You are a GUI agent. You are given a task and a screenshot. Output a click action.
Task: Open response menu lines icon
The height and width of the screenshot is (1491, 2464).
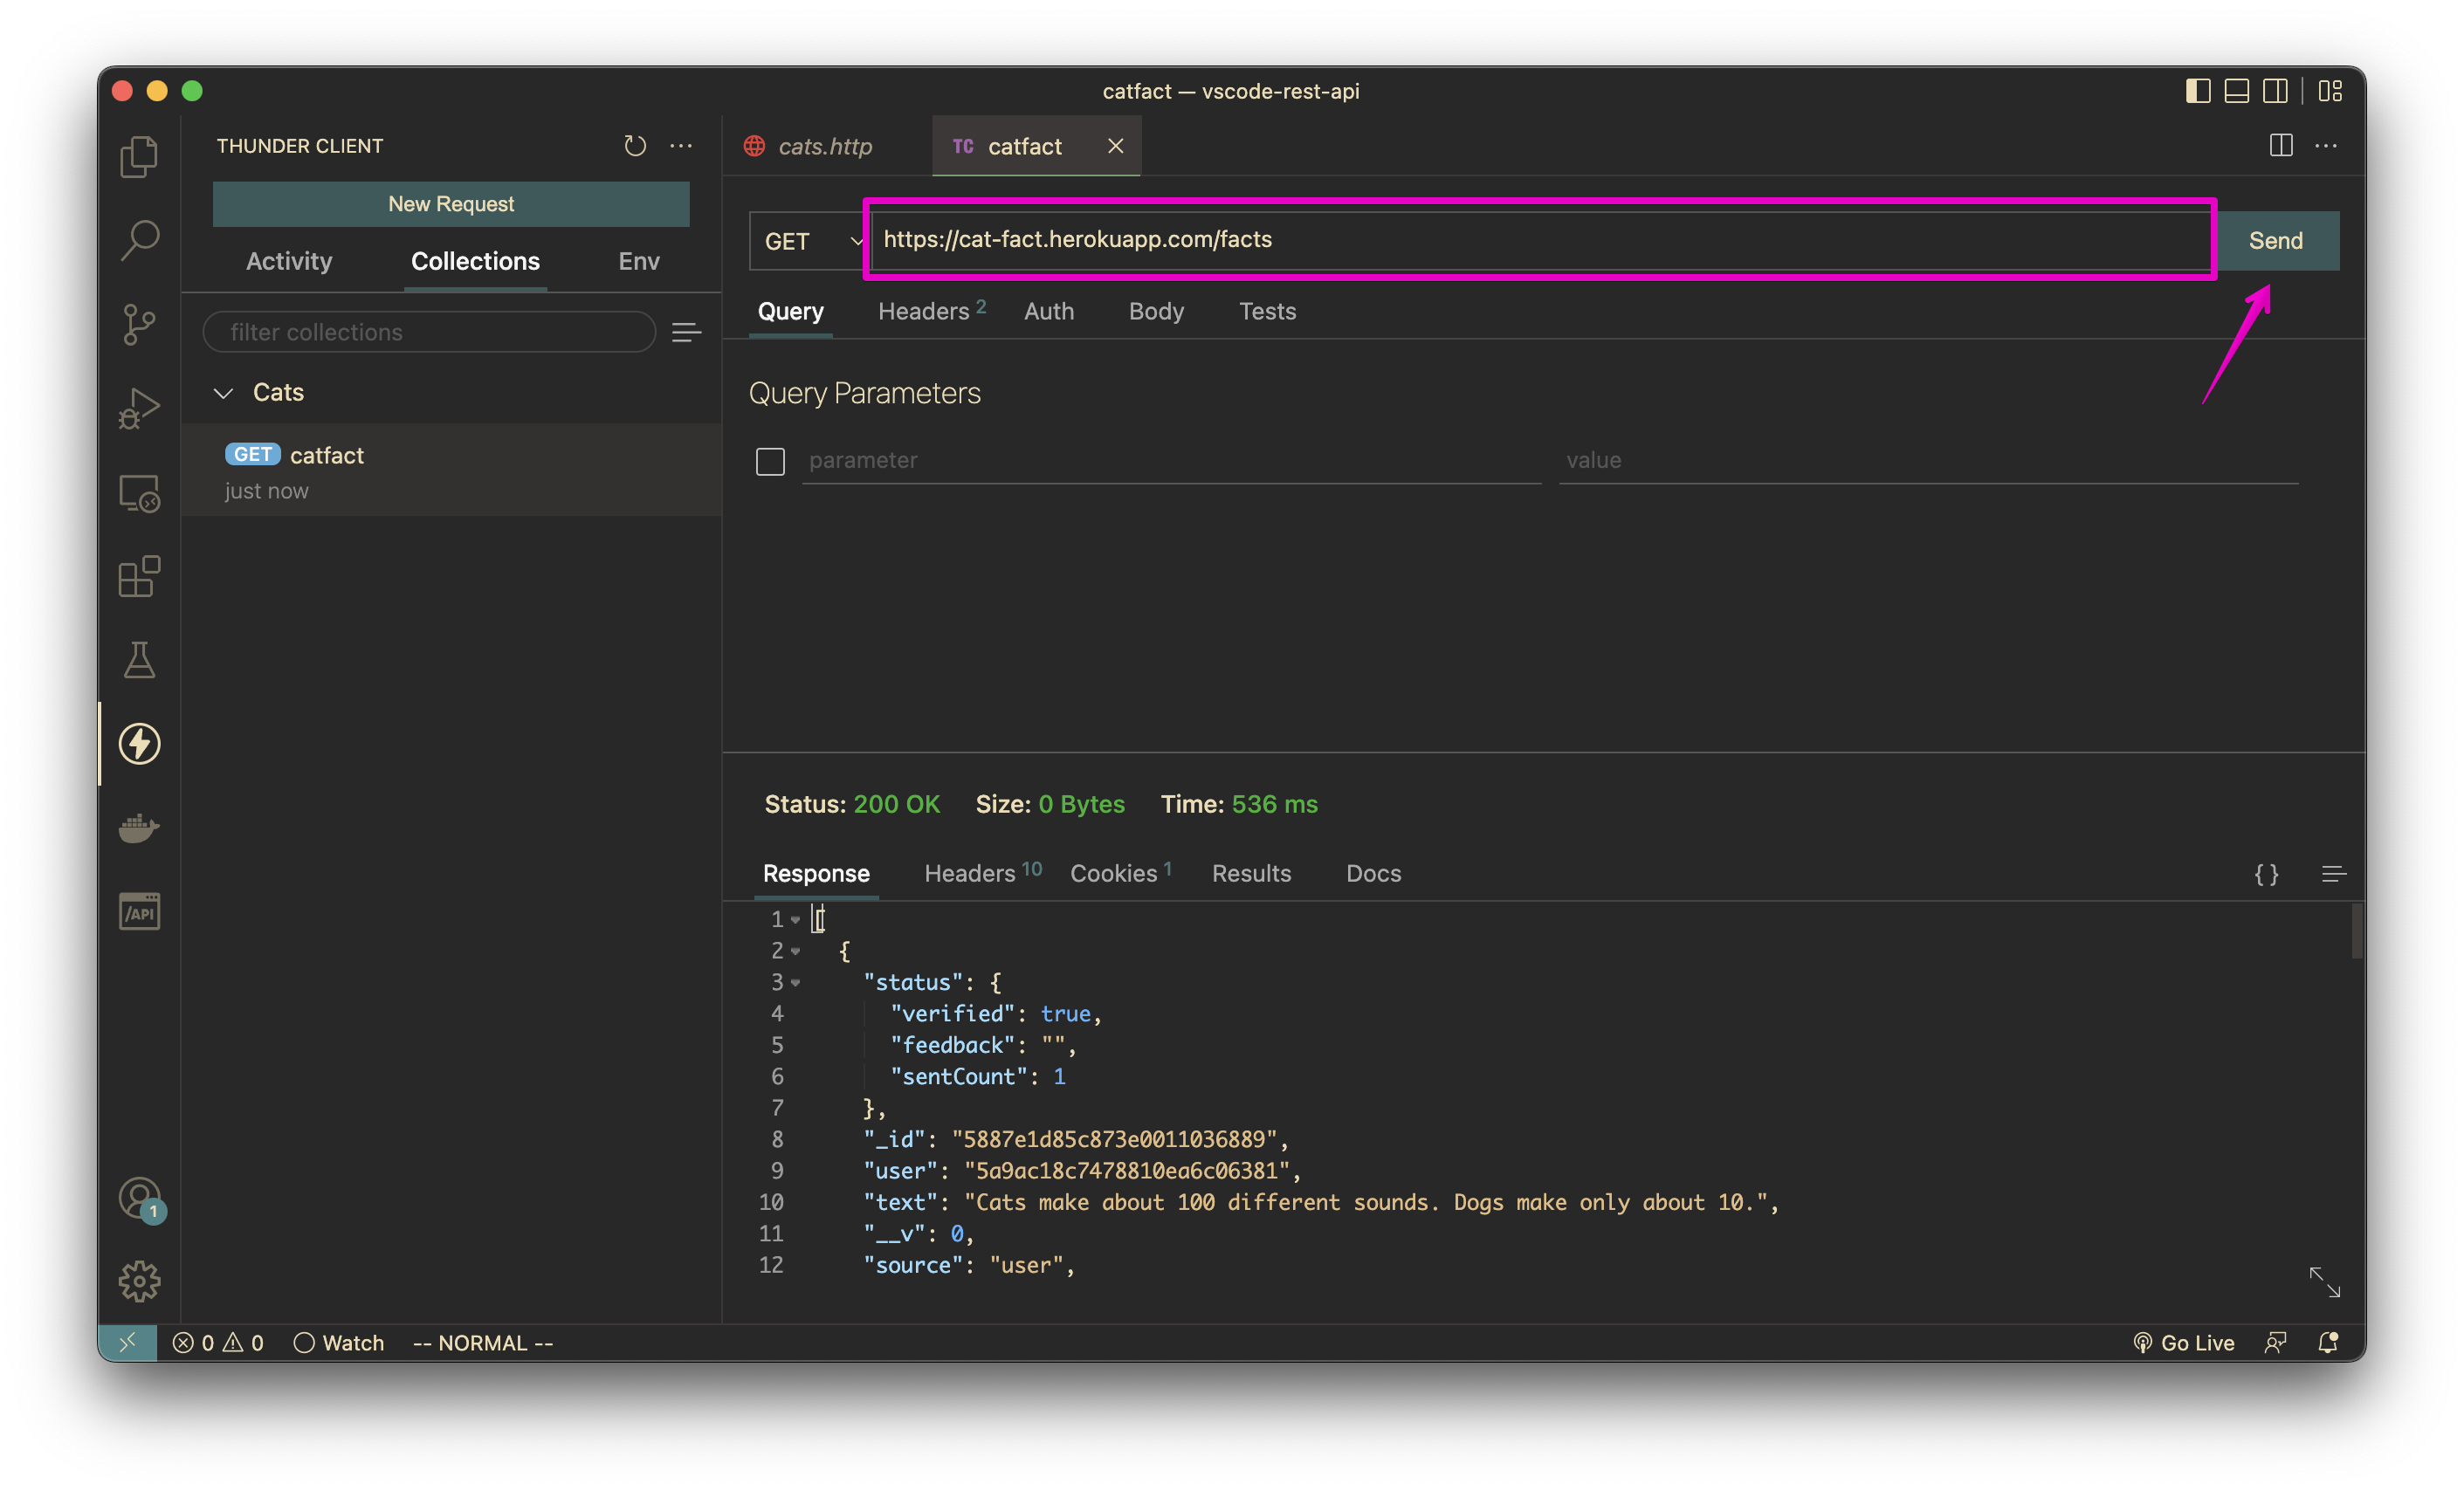point(2333,874)
